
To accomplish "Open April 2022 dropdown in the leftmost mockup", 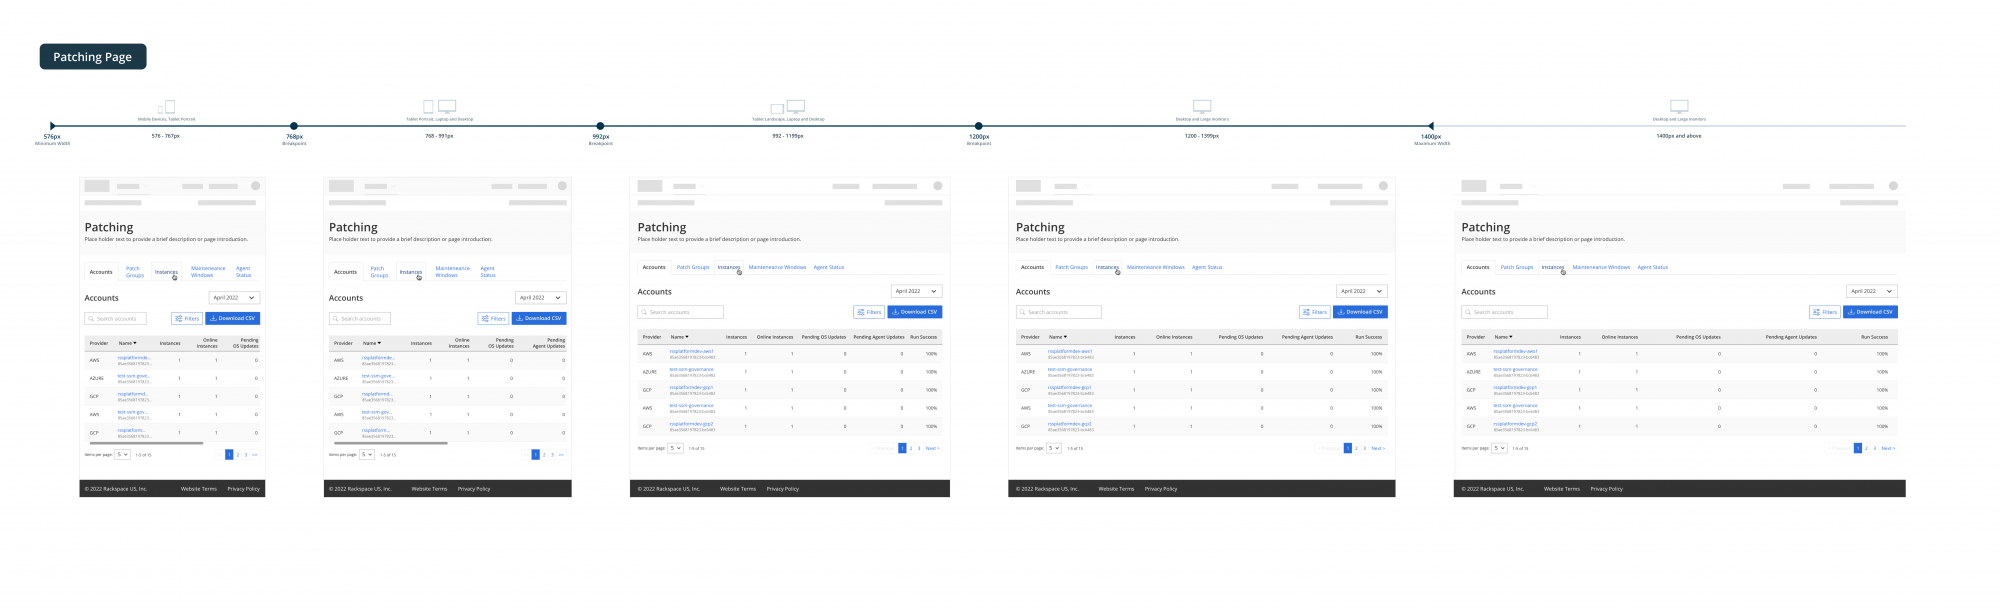I will pyautogui.click(x=235, y=298).
